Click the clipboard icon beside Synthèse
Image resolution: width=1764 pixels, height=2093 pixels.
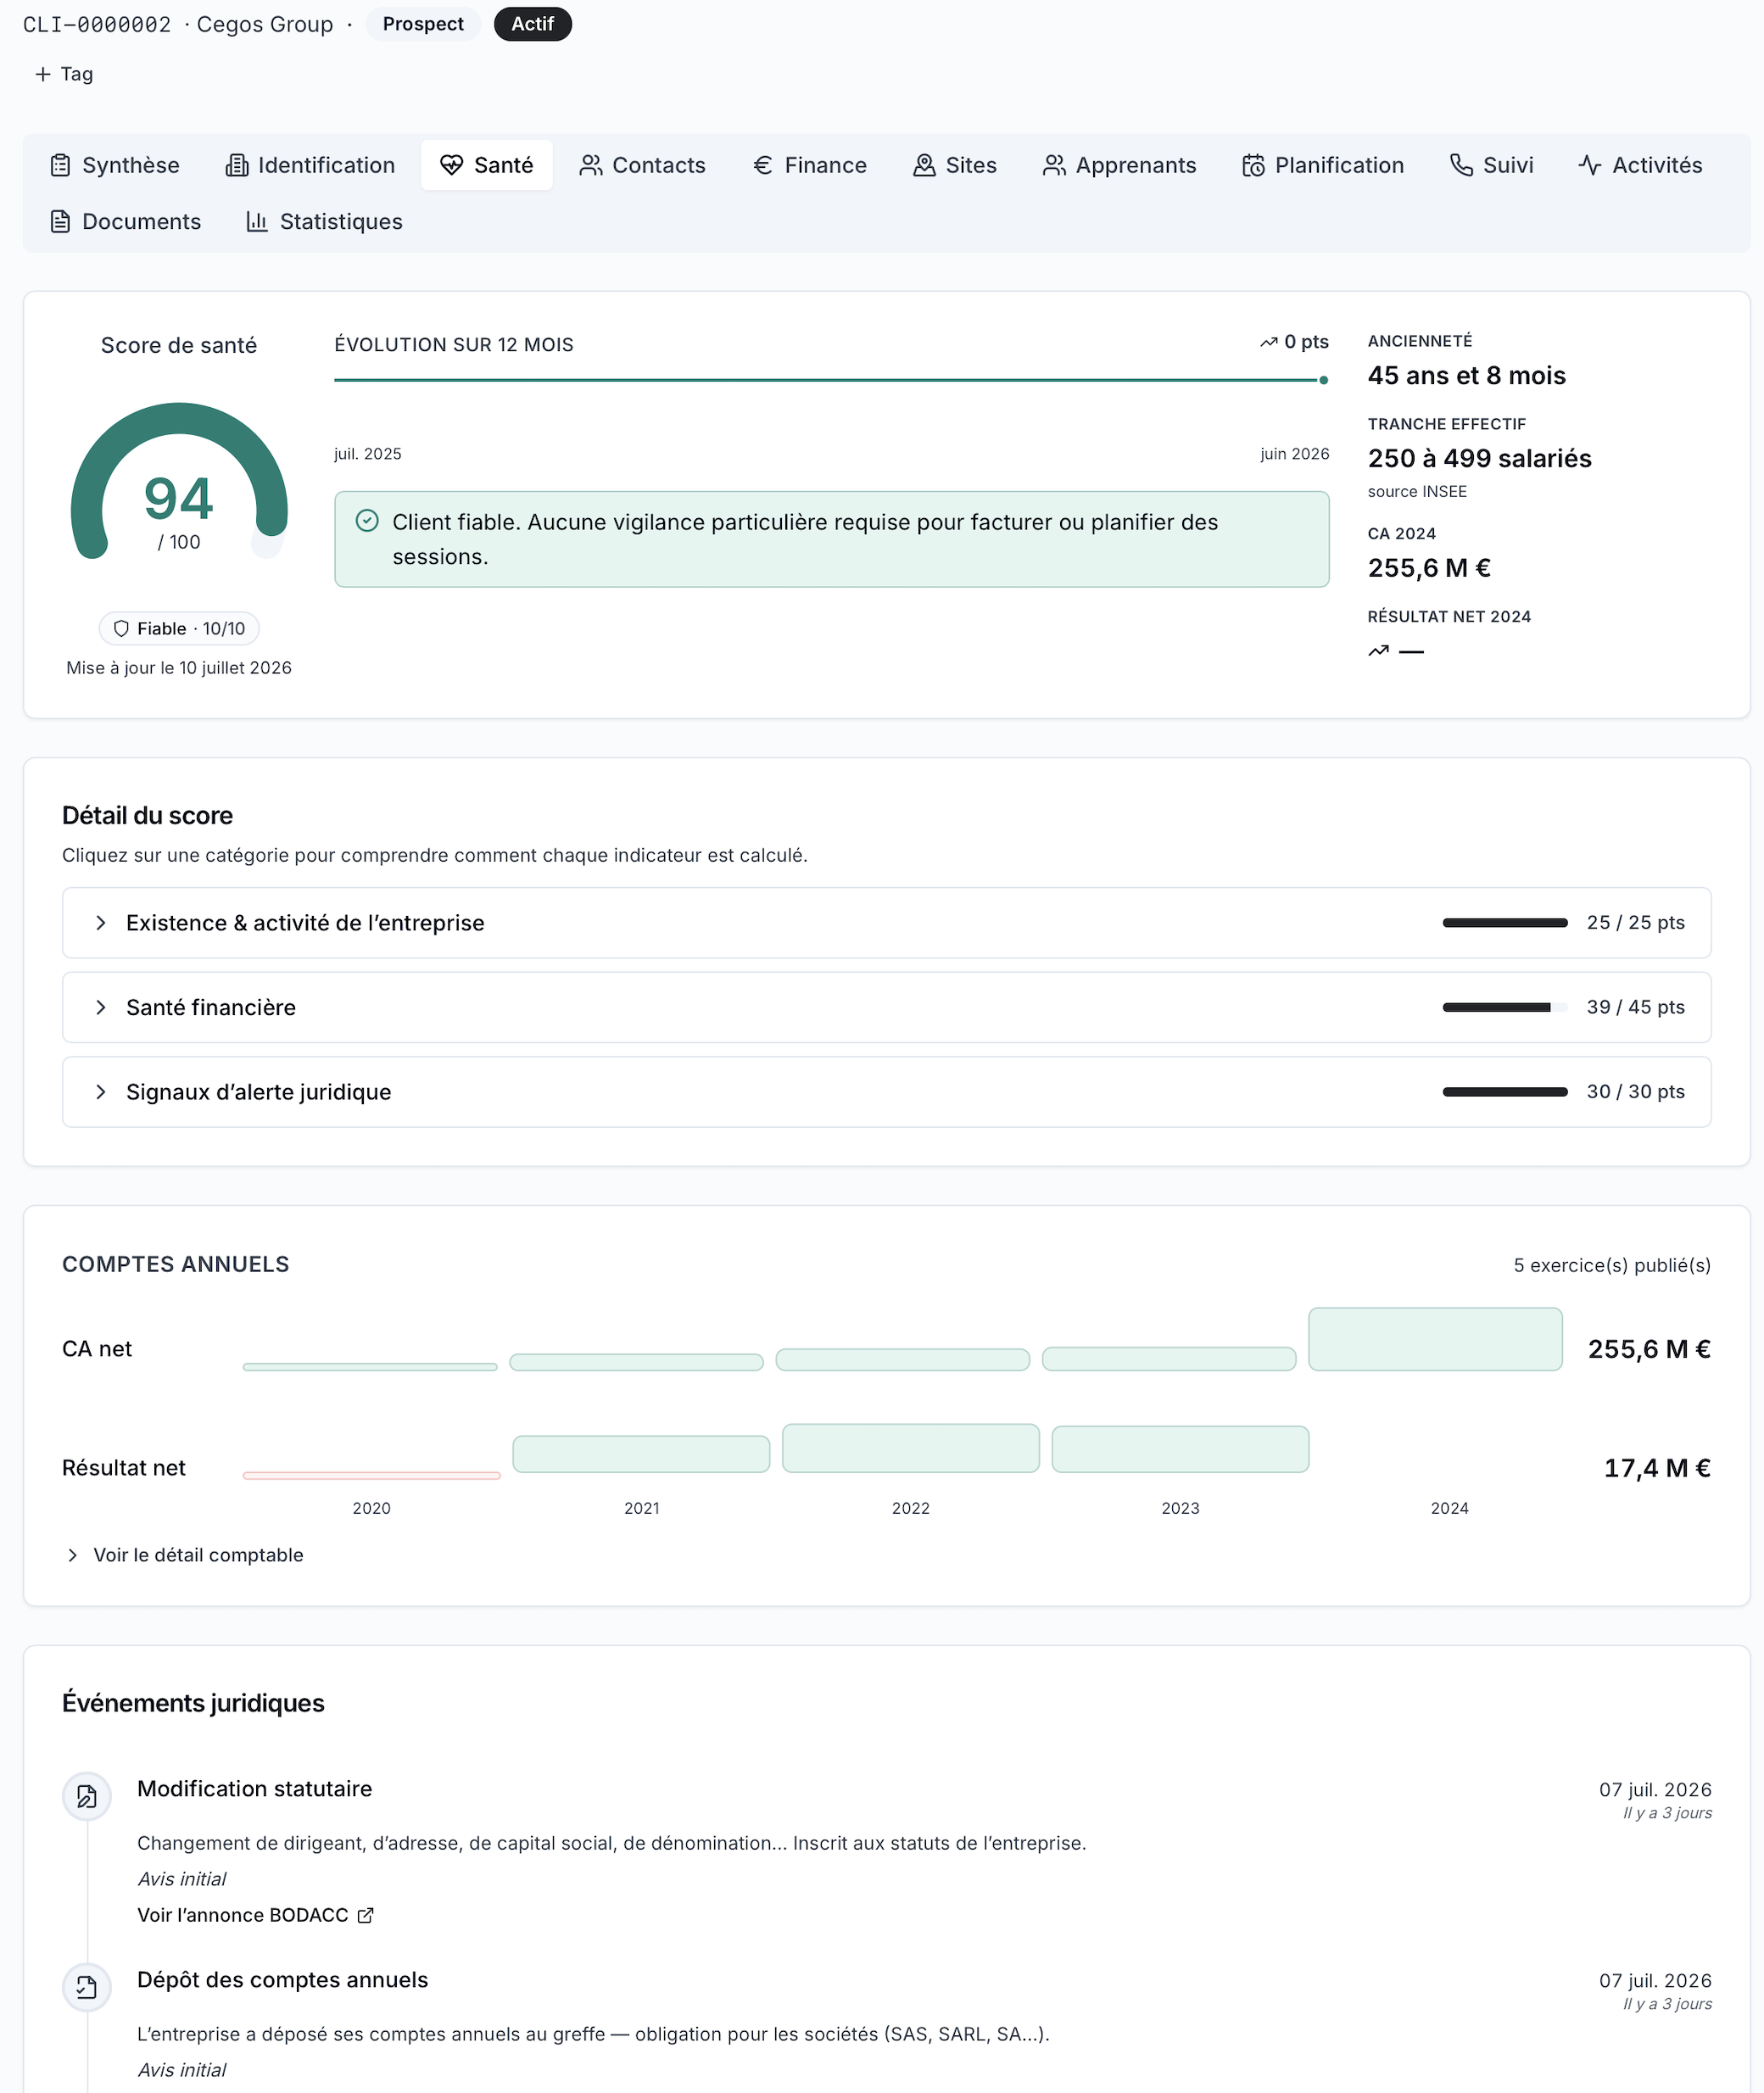[60, 165]
